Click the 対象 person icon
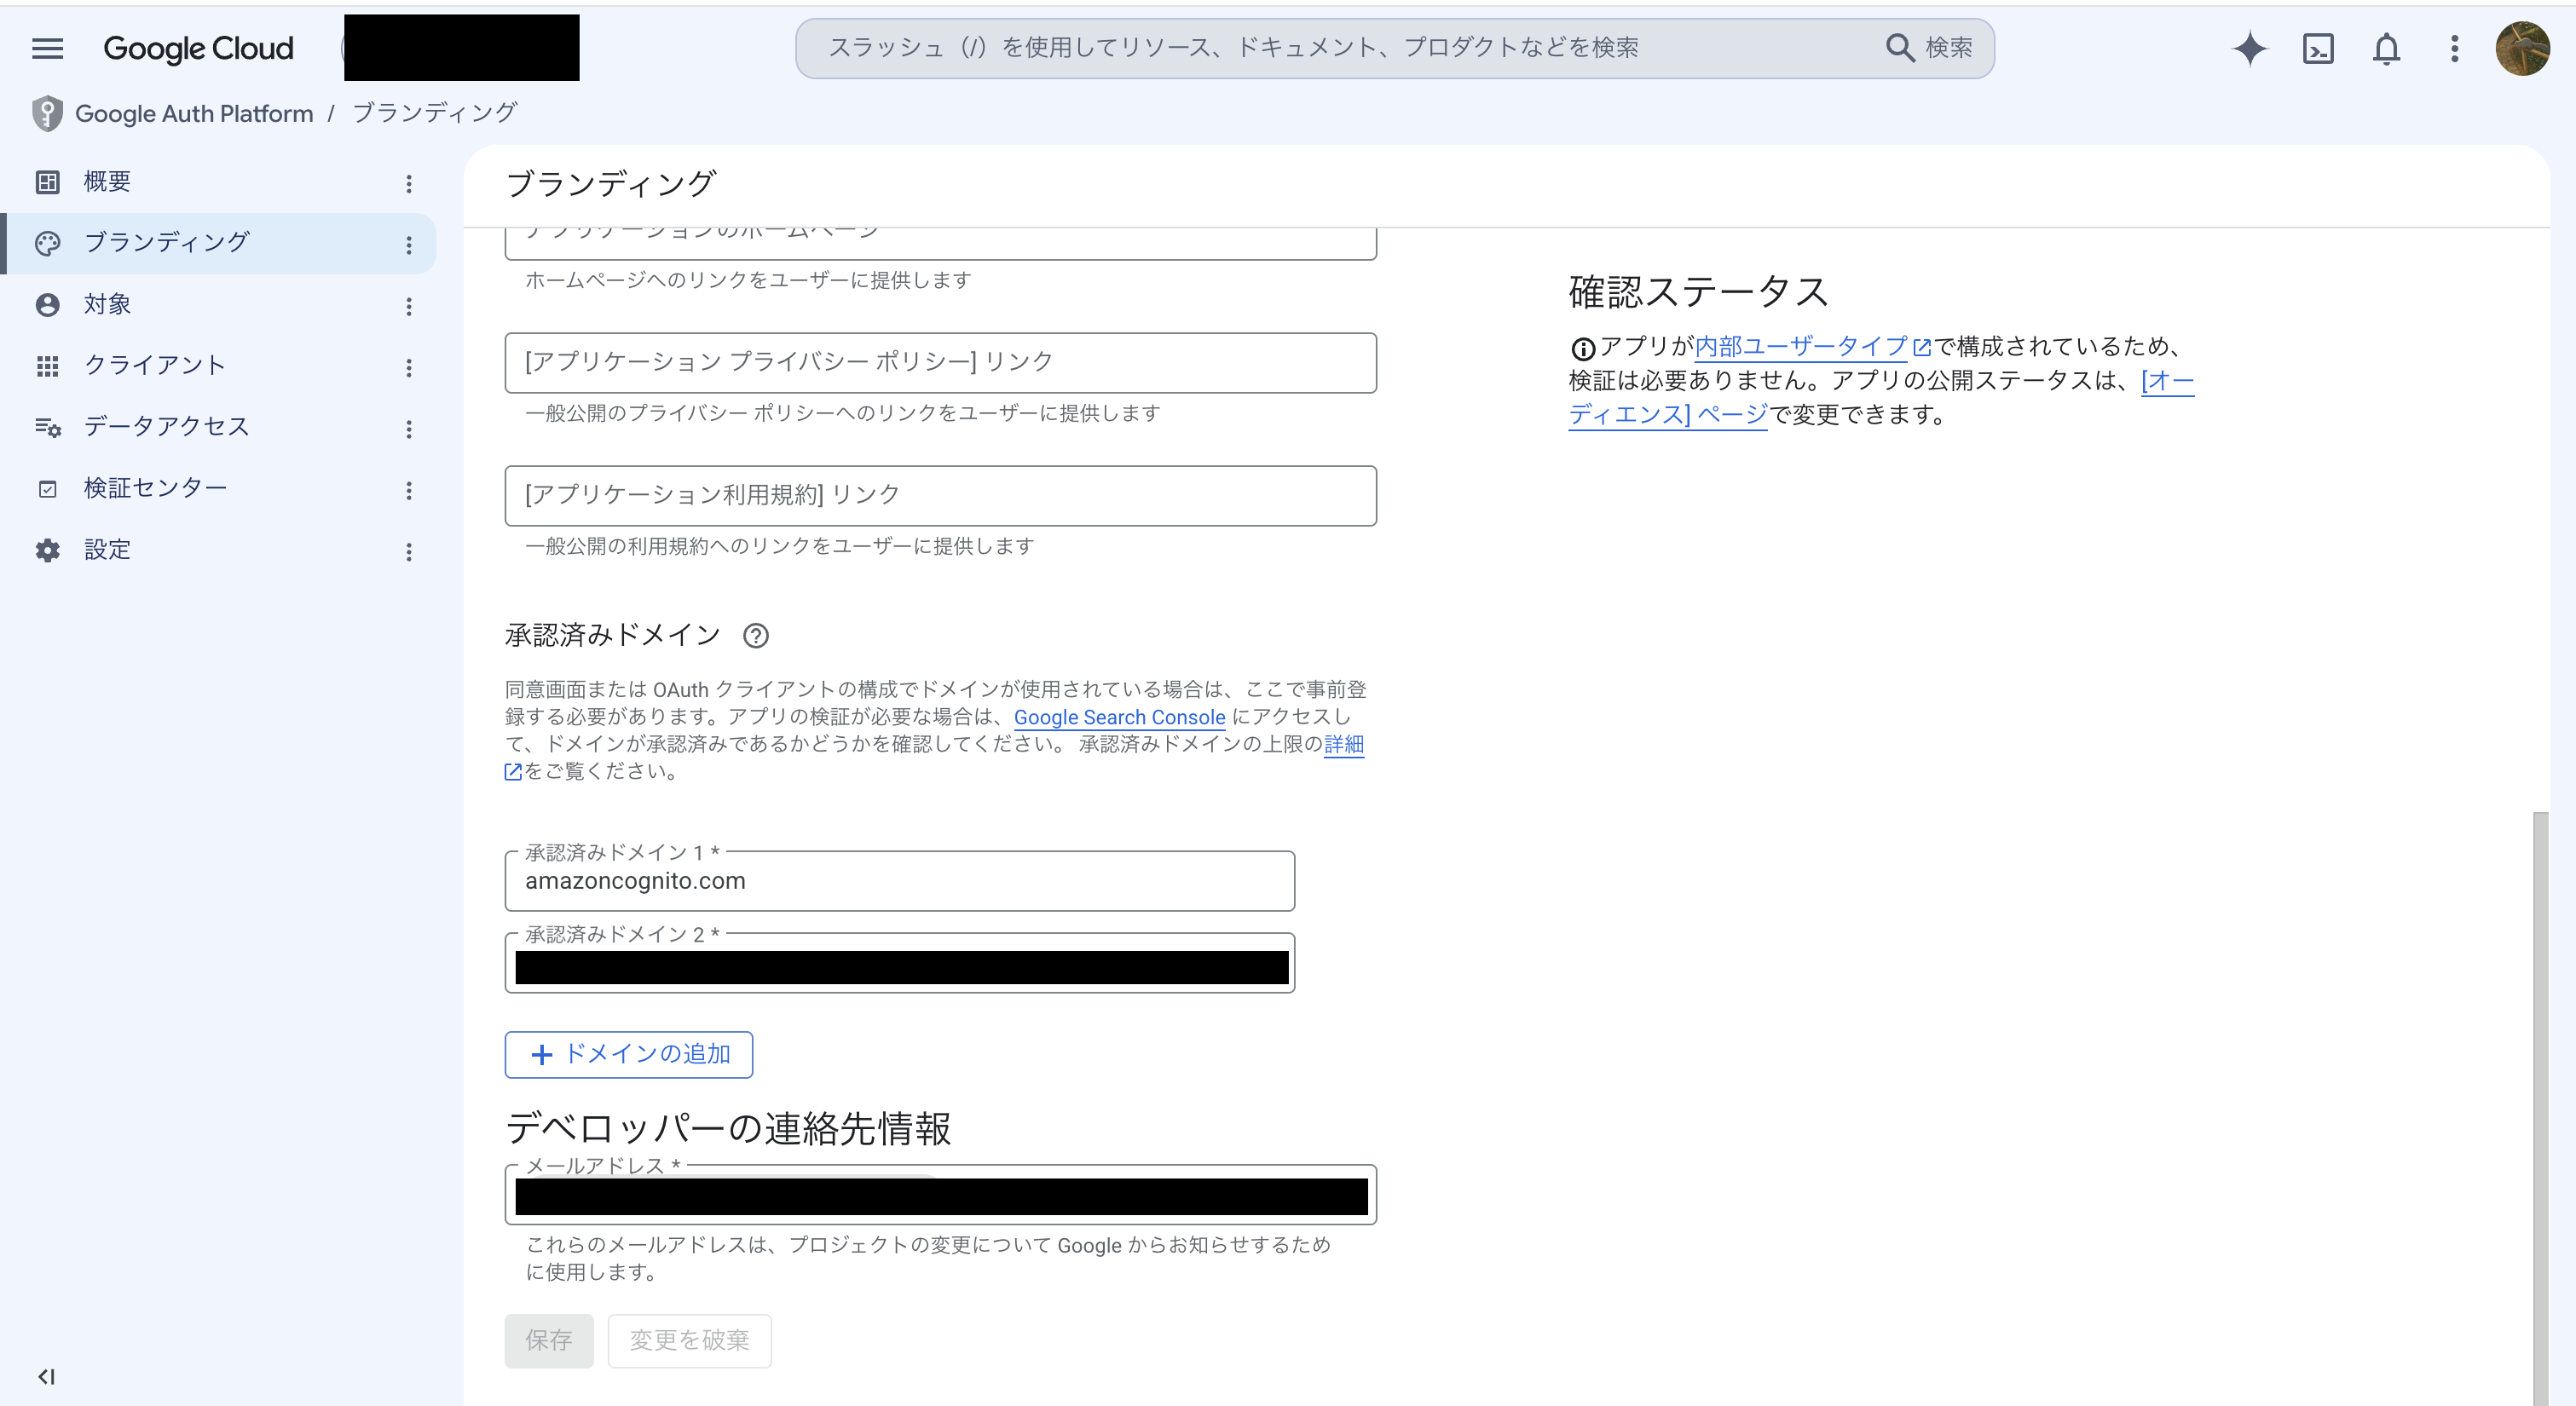Image resolution: width=2576 pixels, height=1406 pixels. [47, 304]
